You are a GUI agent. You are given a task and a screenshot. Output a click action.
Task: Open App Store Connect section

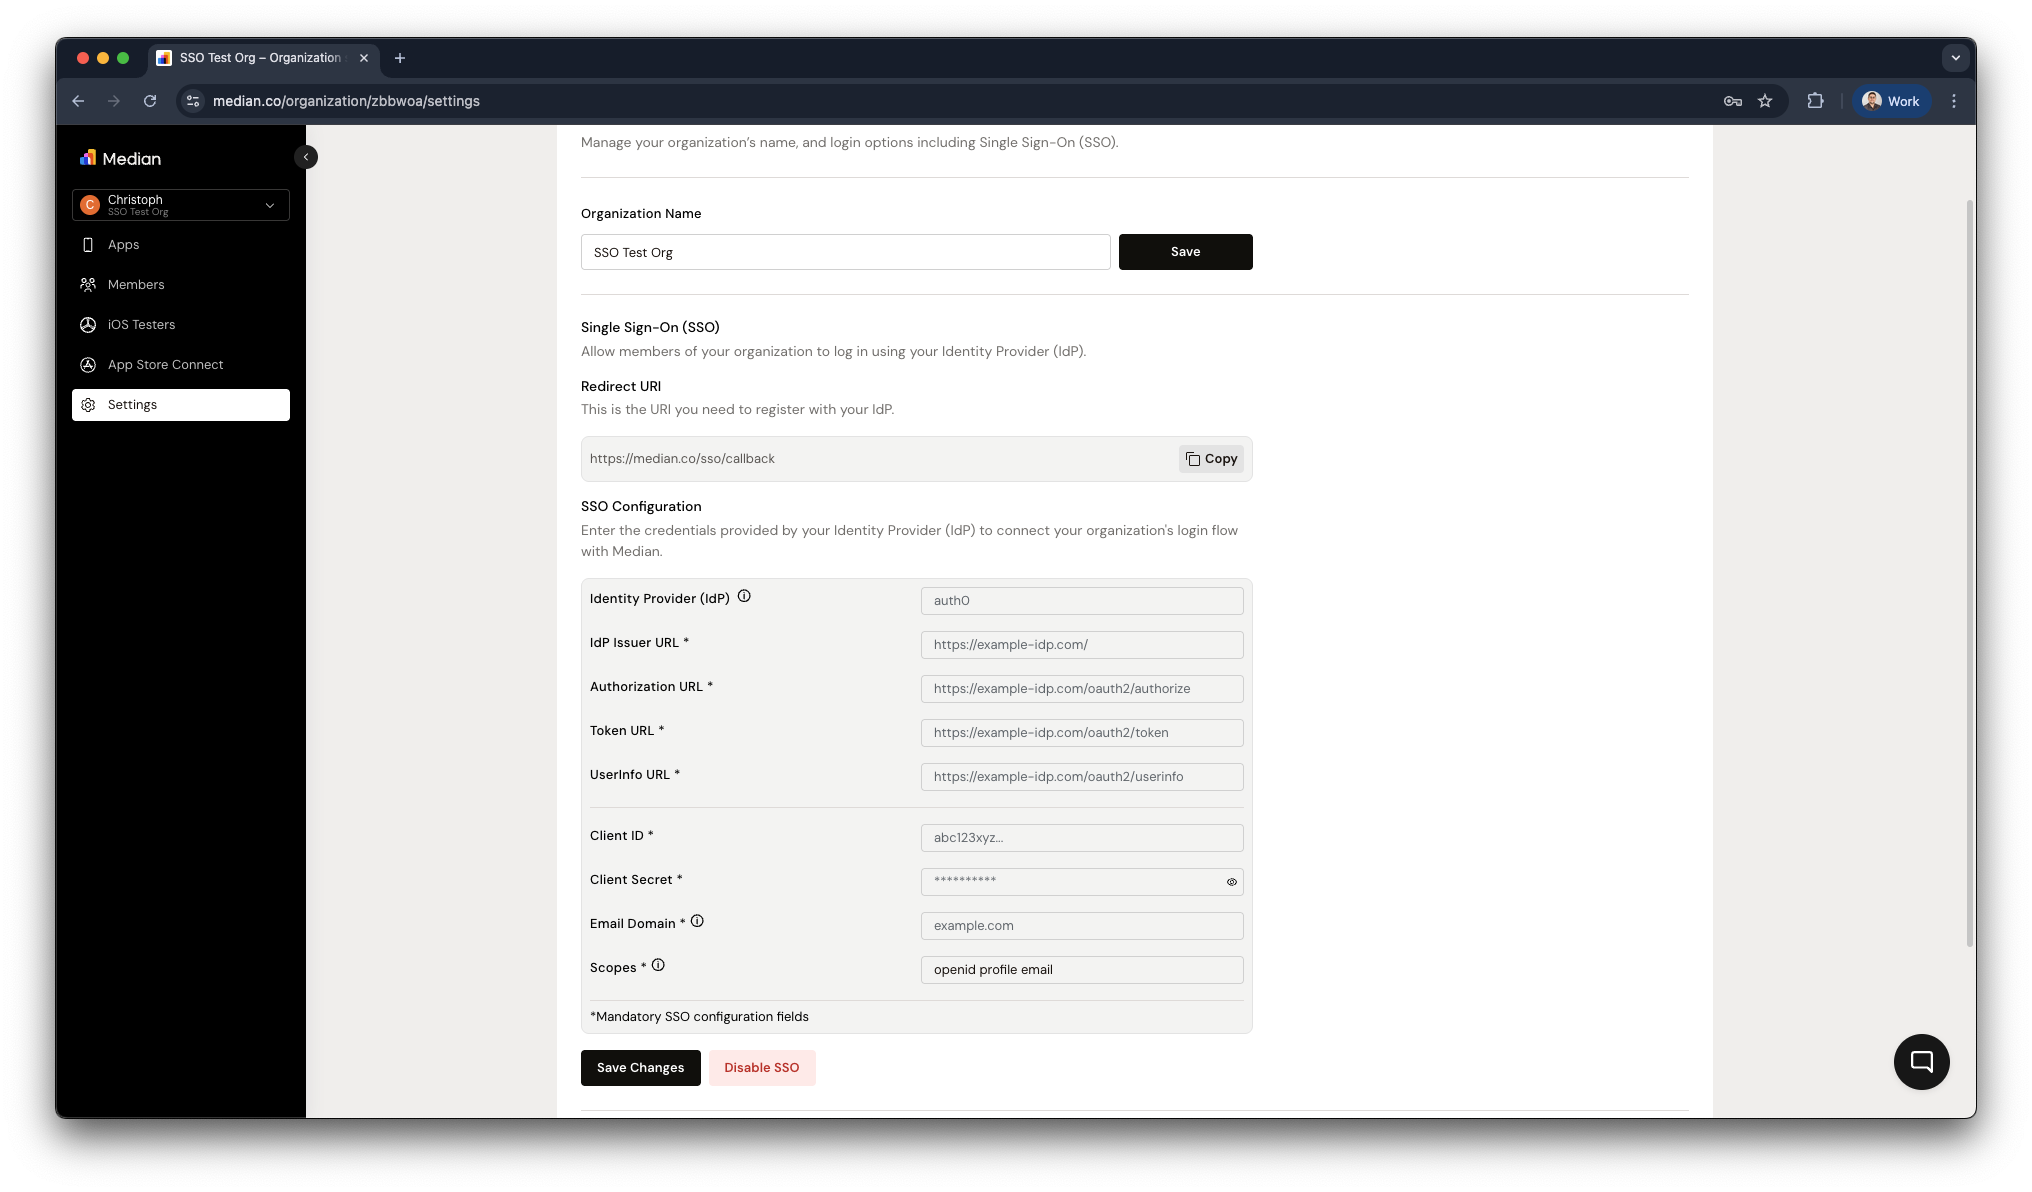point(165,364)
